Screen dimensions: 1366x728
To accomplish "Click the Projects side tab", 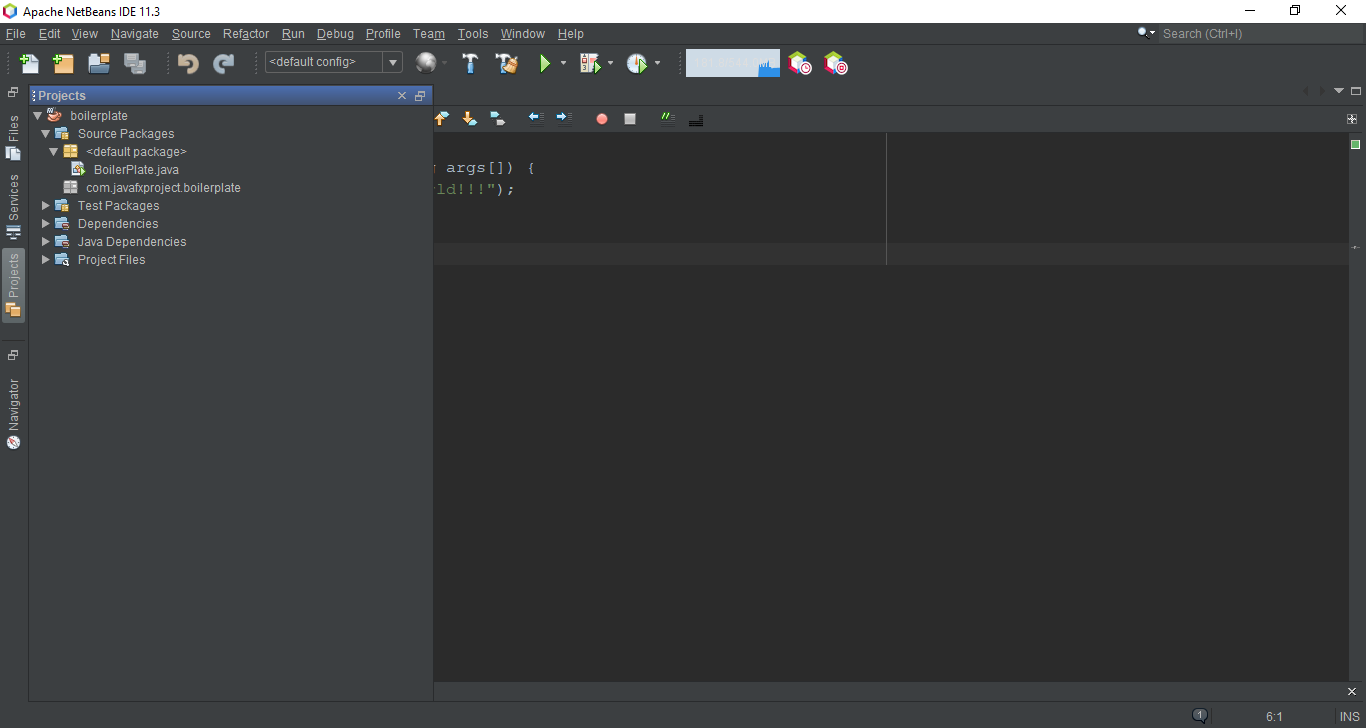I will 13,285.
